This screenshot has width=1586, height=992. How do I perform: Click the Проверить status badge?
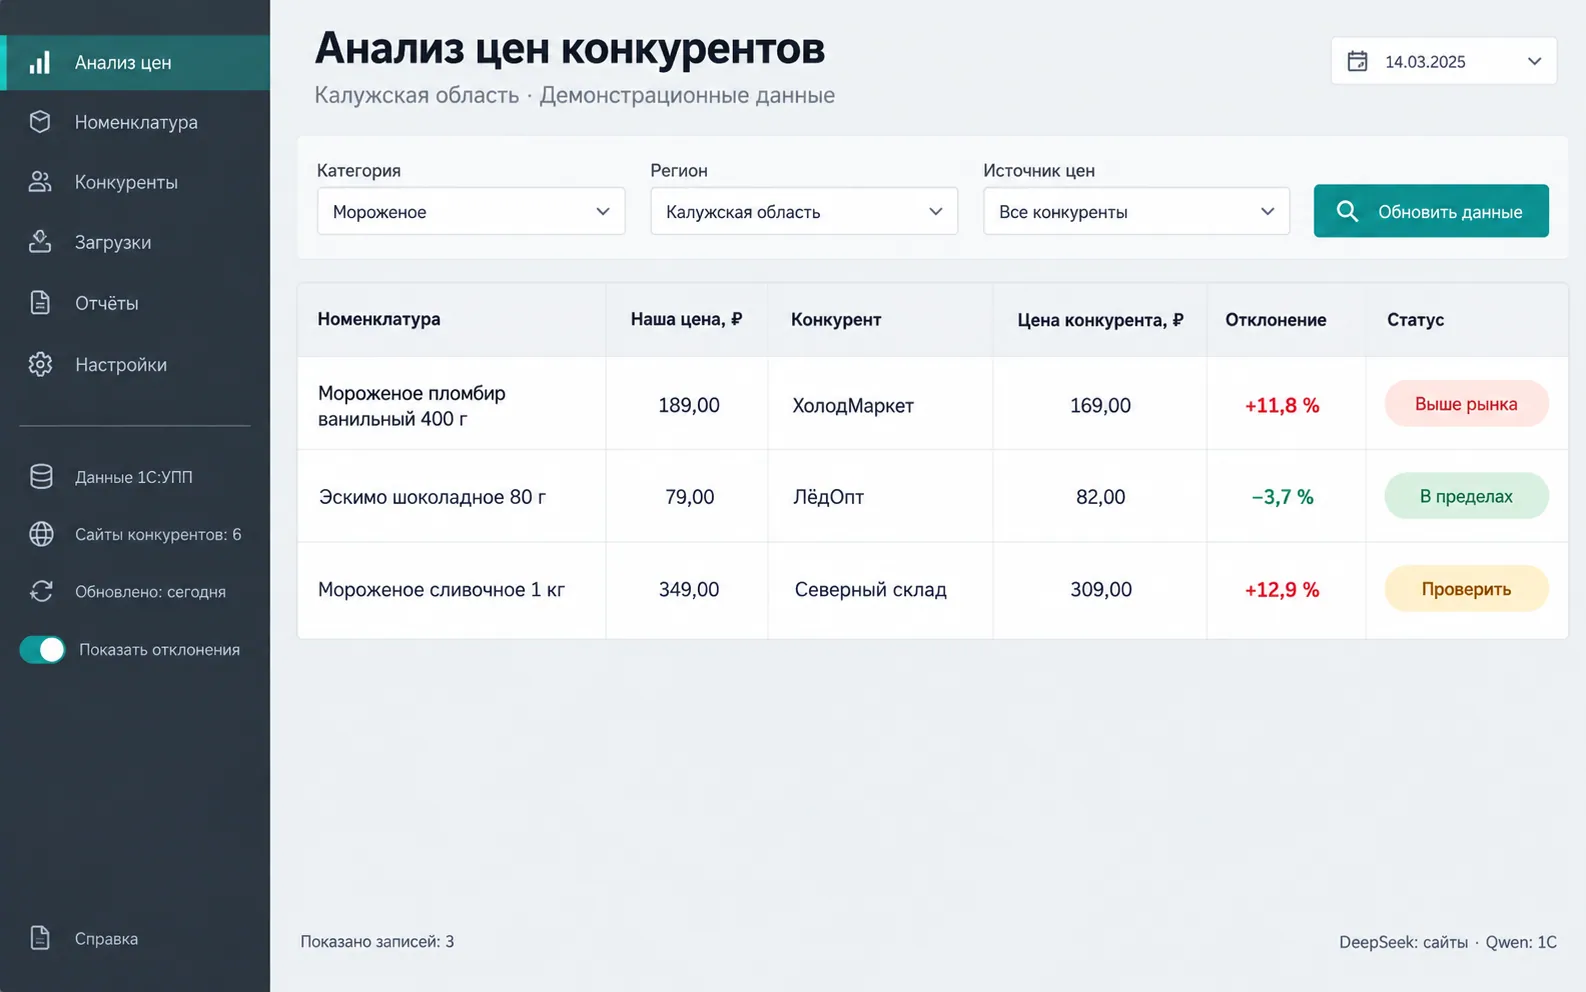click(x=1466, y=589)
